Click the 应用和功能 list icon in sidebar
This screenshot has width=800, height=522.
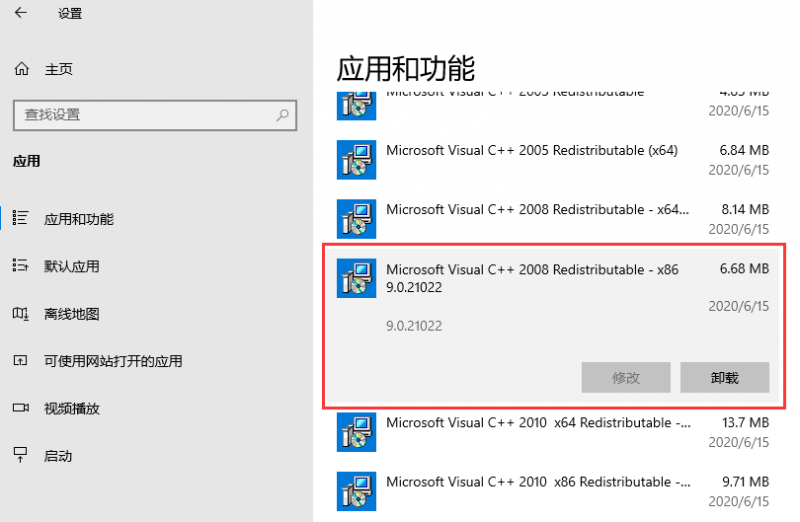[20, 218]
